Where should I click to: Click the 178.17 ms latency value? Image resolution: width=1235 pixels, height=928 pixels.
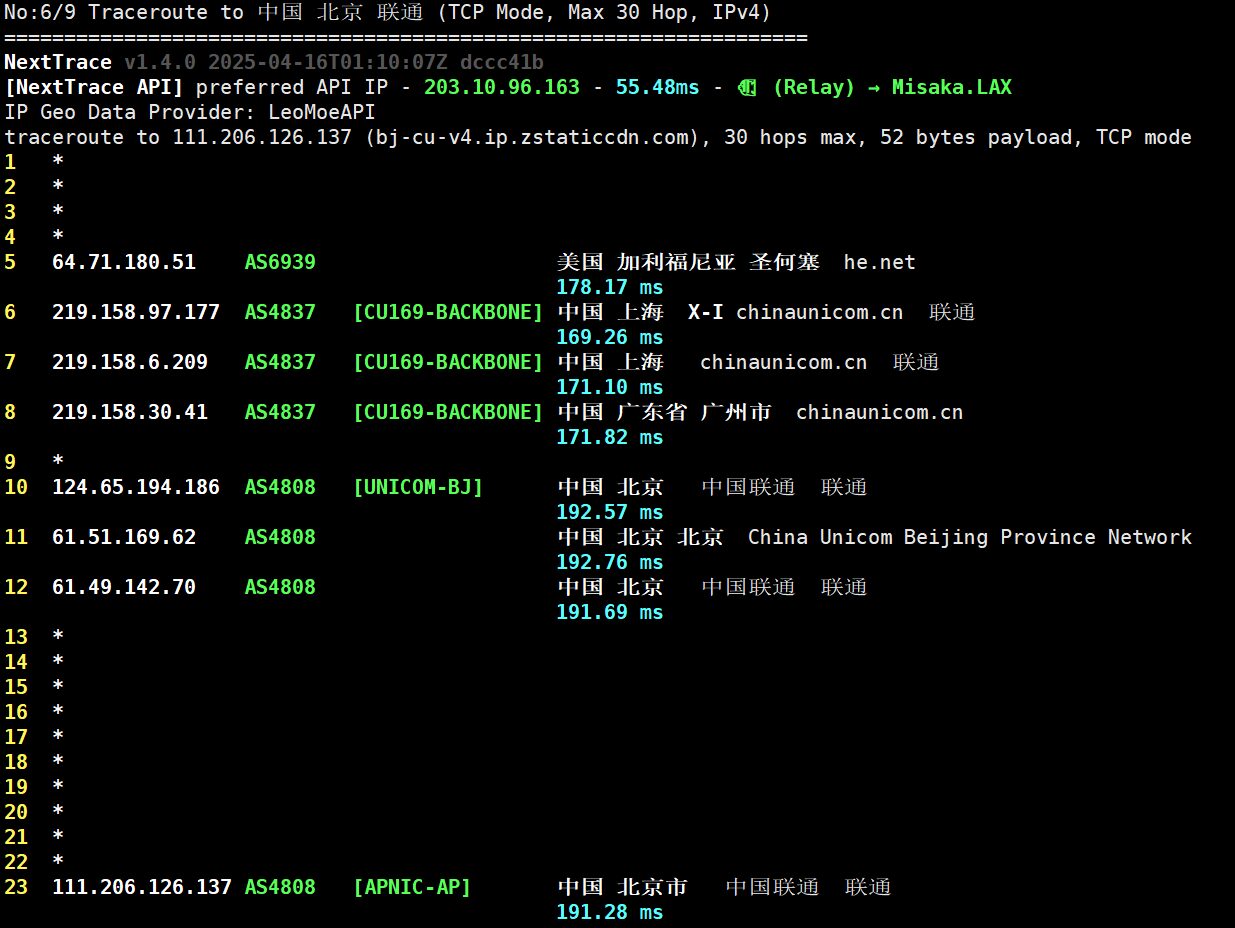(x=610, y=287)
